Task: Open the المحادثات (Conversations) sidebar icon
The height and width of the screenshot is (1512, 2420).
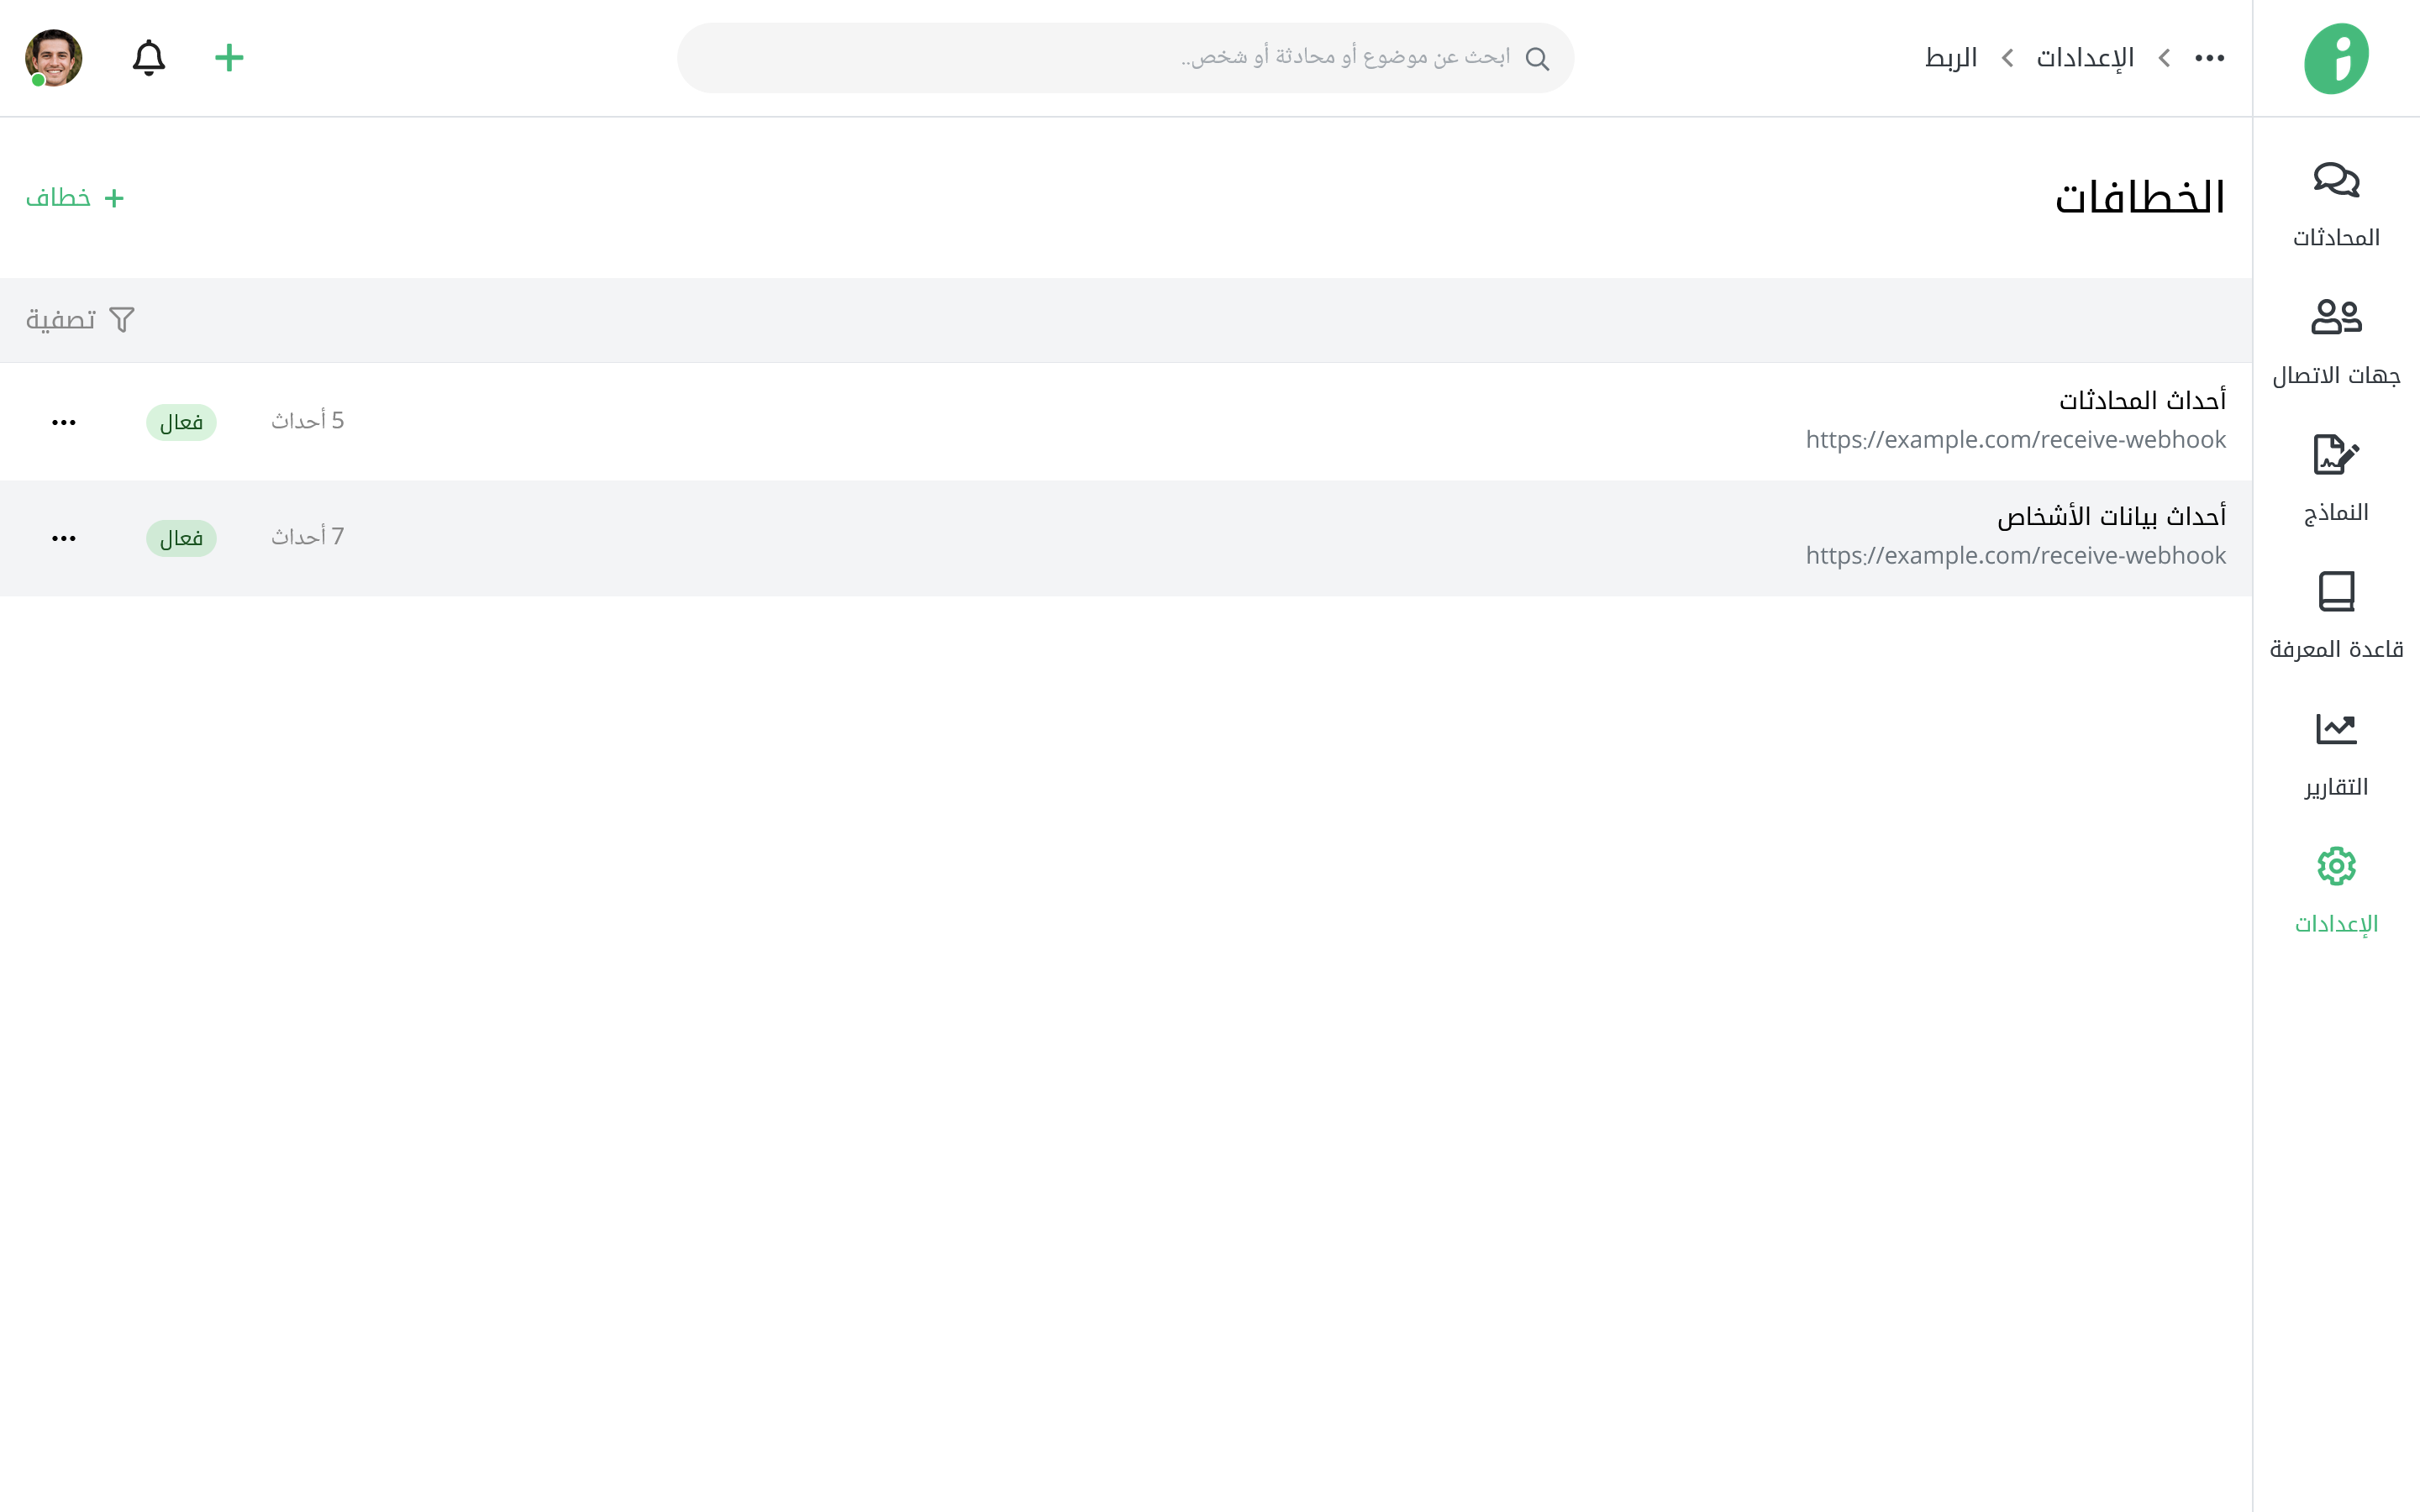Action: coord(2335,181)
